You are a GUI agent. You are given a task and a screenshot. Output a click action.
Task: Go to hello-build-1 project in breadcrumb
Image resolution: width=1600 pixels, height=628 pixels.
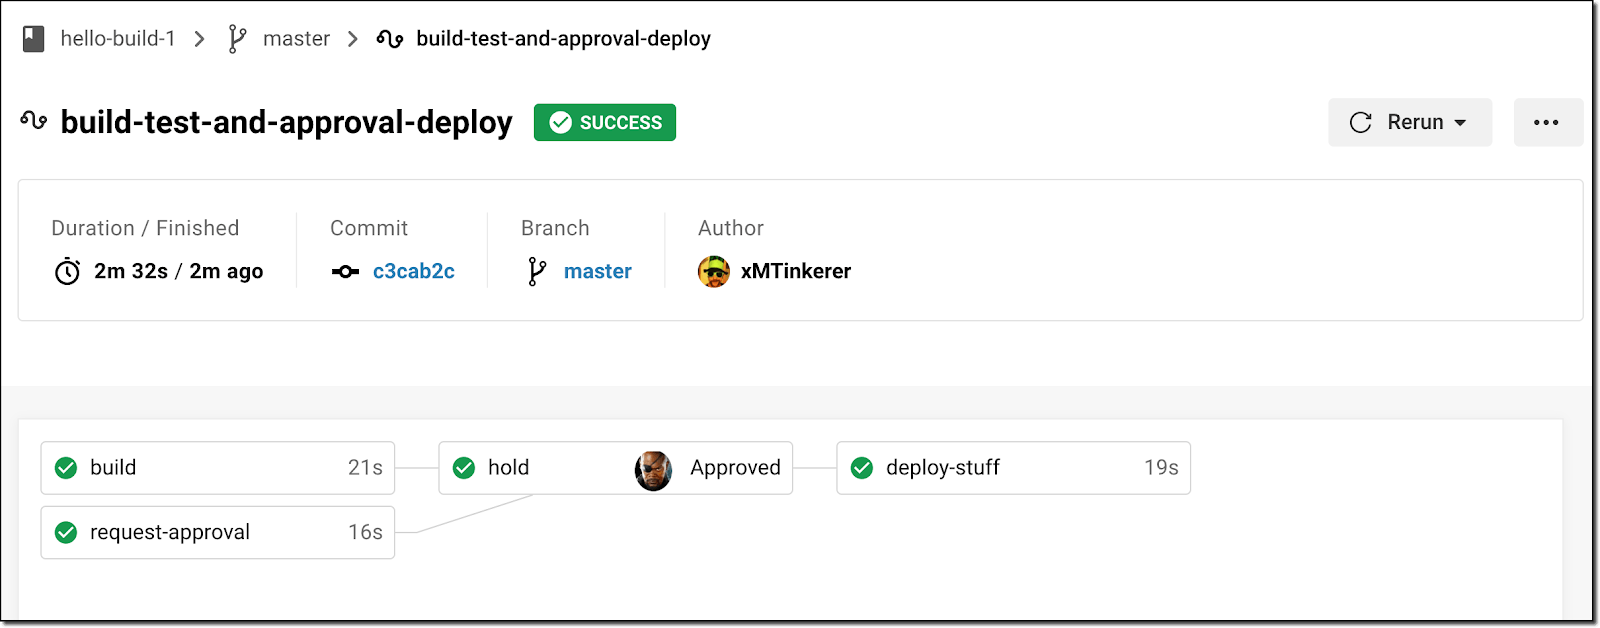click(117, 39)
